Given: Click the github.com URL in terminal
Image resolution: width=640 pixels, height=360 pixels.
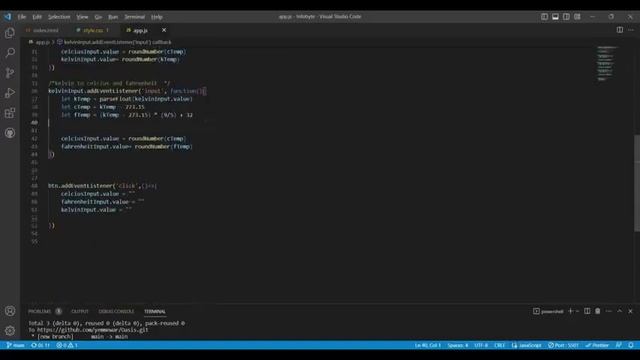Looking at the screenshot, I should [93, 330].
